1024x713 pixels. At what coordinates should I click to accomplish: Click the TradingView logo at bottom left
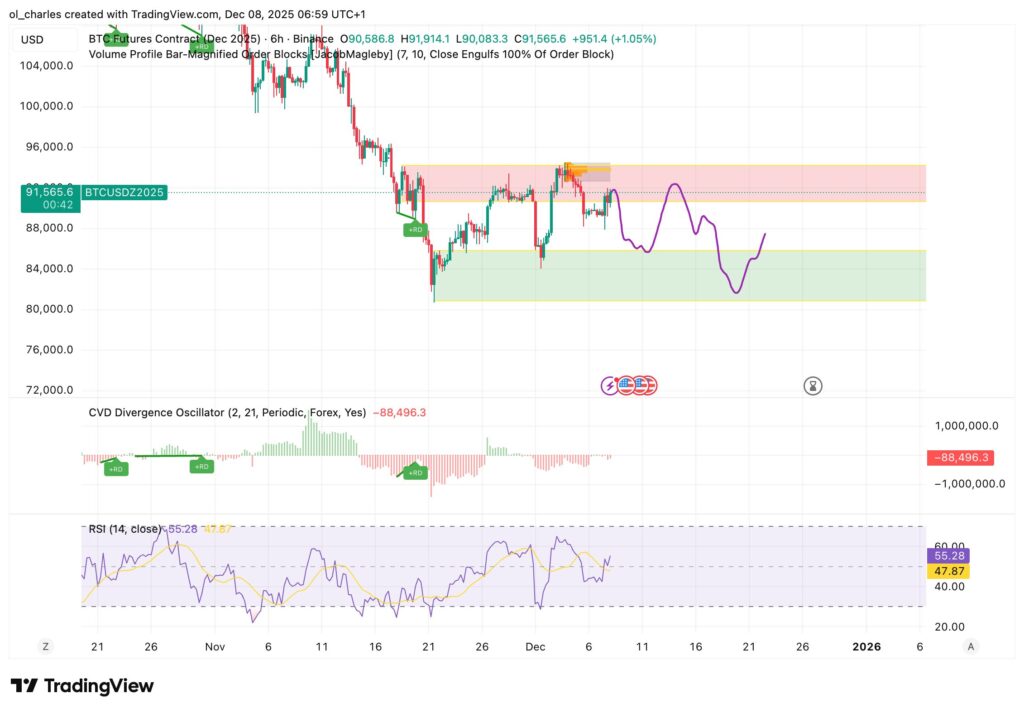[80, 686]
